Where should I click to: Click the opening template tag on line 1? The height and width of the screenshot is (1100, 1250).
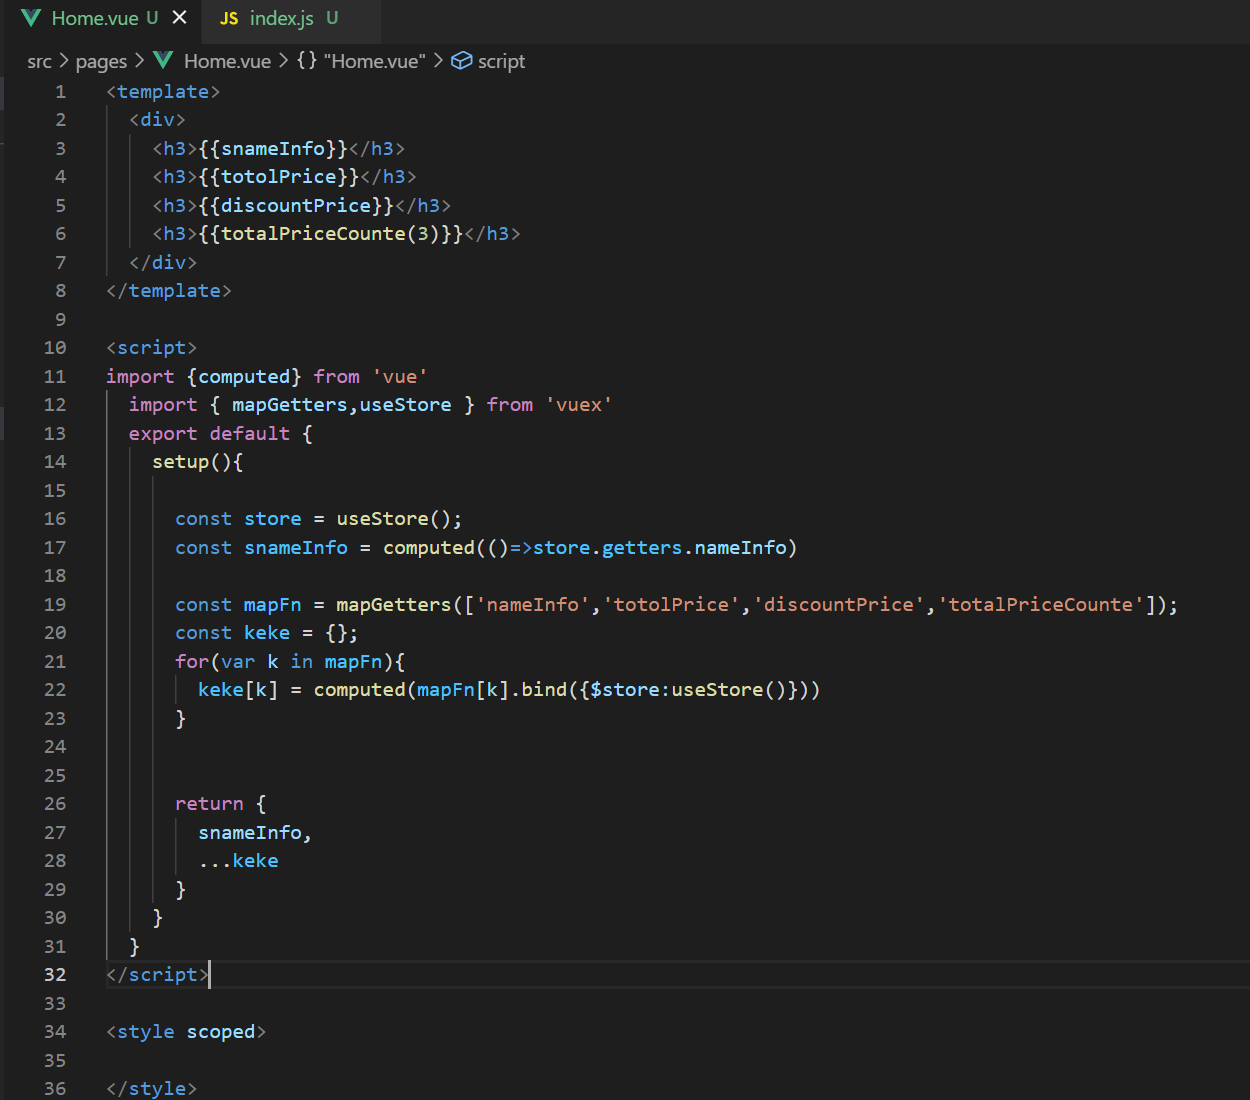coord(163,92)
